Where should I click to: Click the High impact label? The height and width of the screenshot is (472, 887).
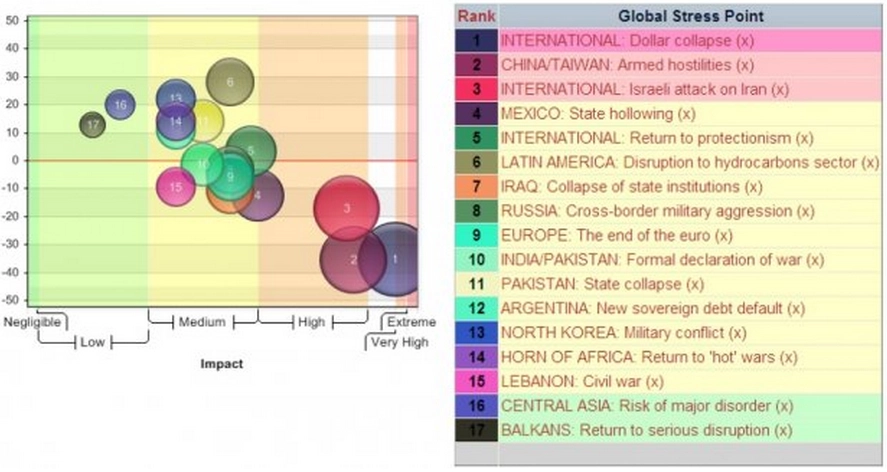point(312,322)
